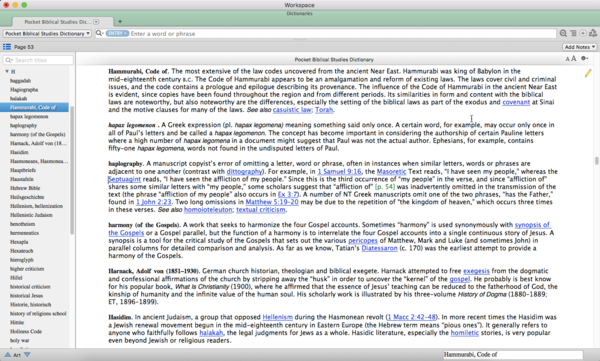Select Hagiographa in the sidebar
Image resolution: width=600 pixels, height=361 pixels.
click(x=24, y=89)
